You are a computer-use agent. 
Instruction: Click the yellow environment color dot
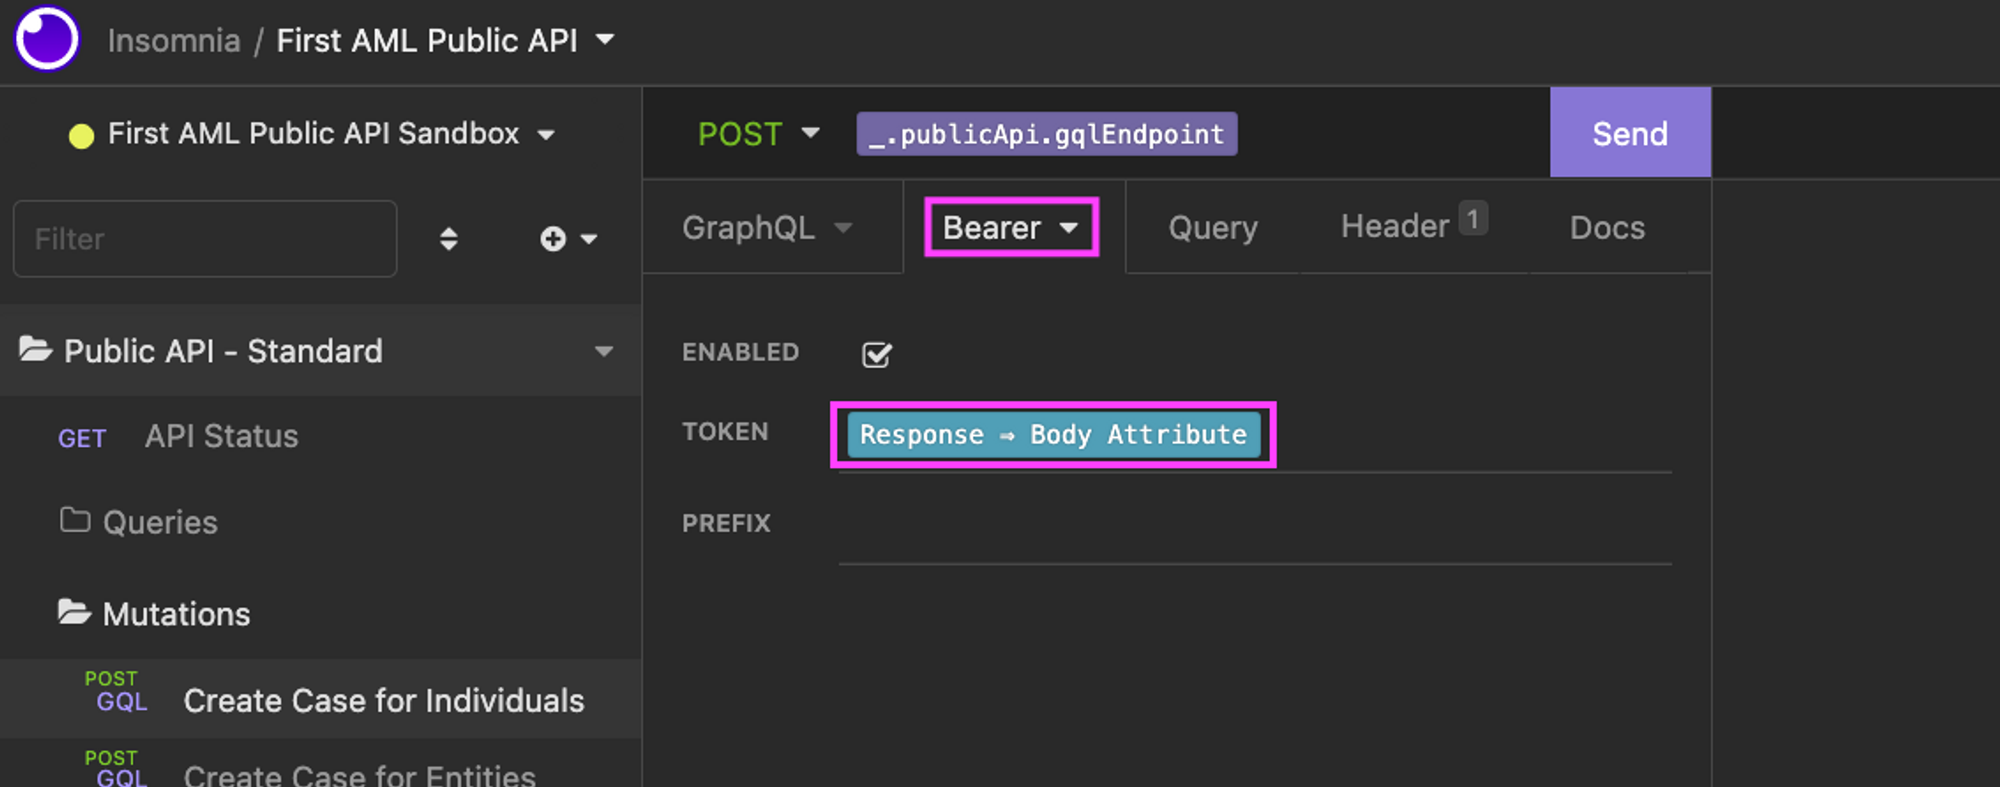pyautogui.click(x=81, y=135)
